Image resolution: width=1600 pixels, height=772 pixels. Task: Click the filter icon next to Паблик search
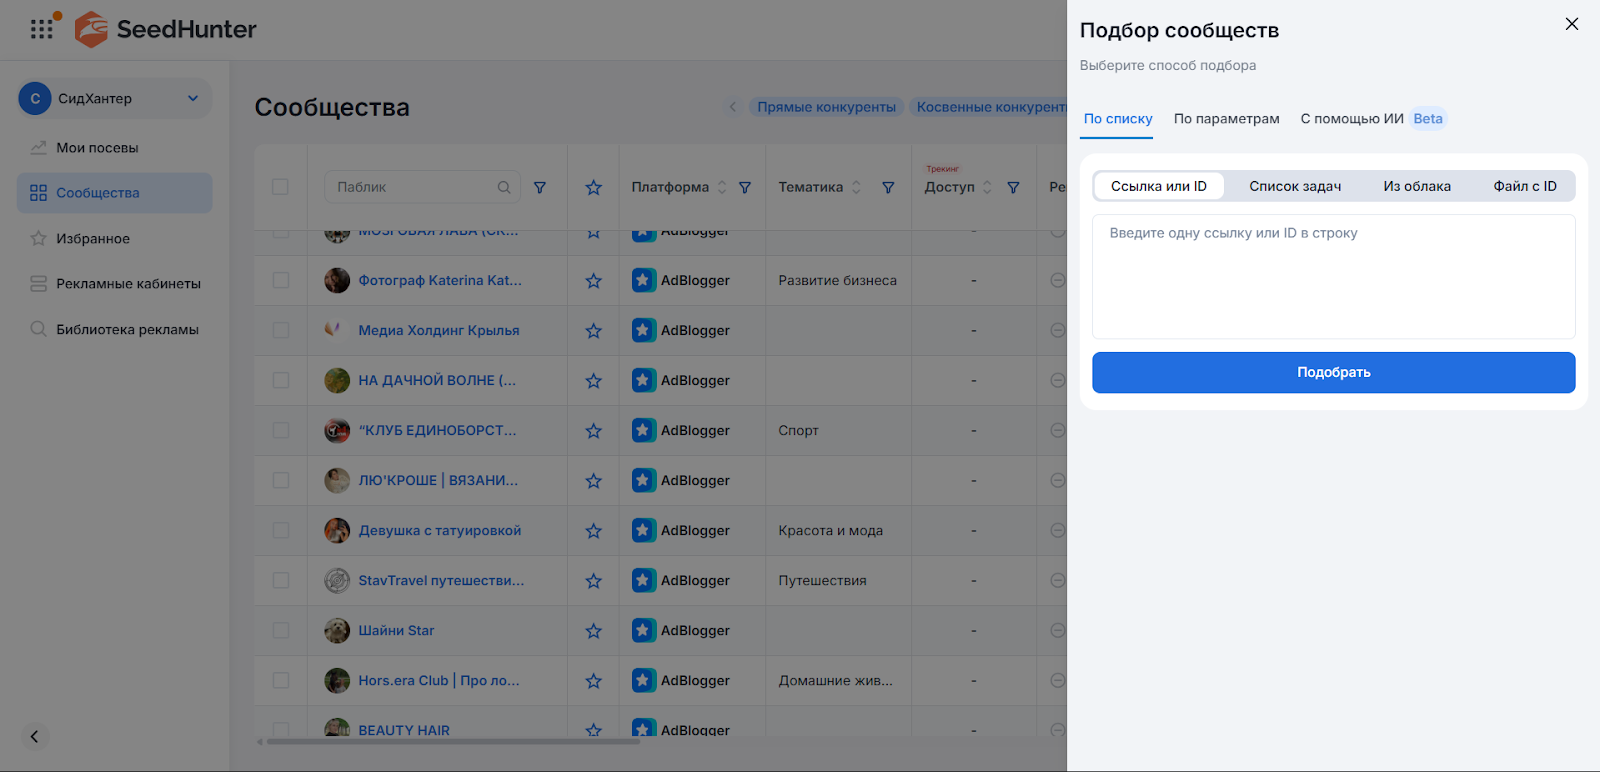point(540,187)
